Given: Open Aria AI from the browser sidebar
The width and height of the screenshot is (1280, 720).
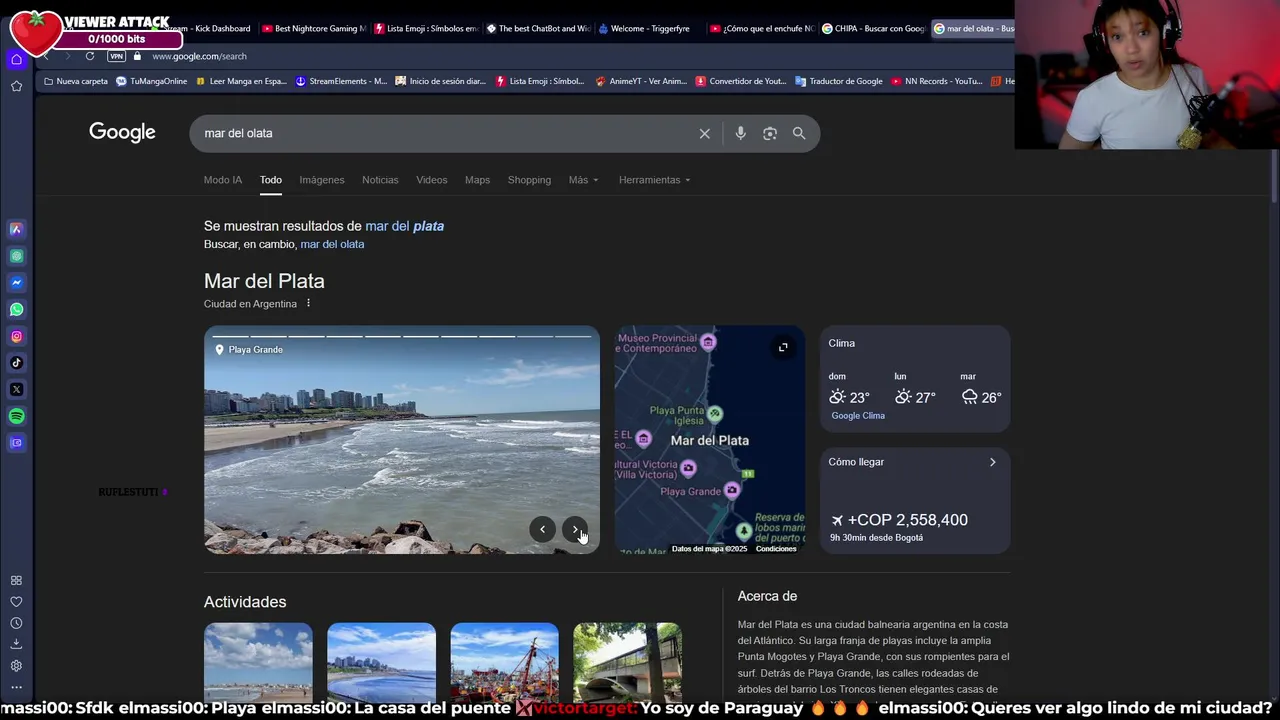Looking at the screenshot, I should coord(16,229).
